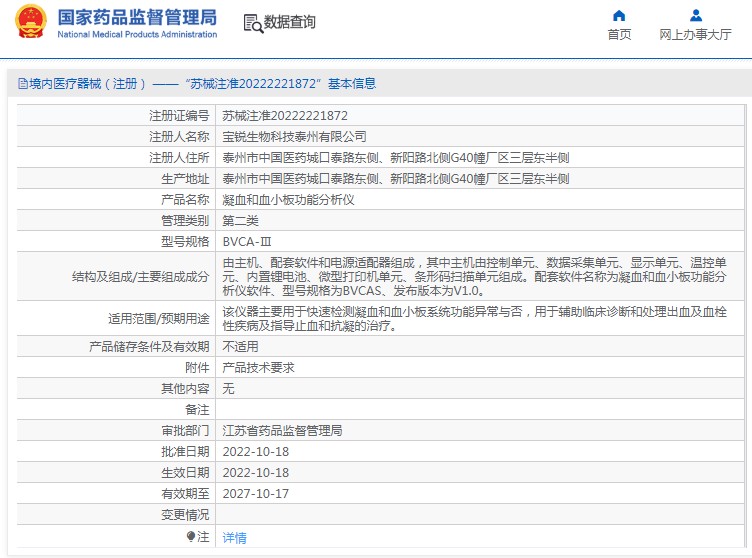Click 国家药品监督管理局 site title
Image resolution: width=752 pixels, height=558 pixels.
point(137,17)
